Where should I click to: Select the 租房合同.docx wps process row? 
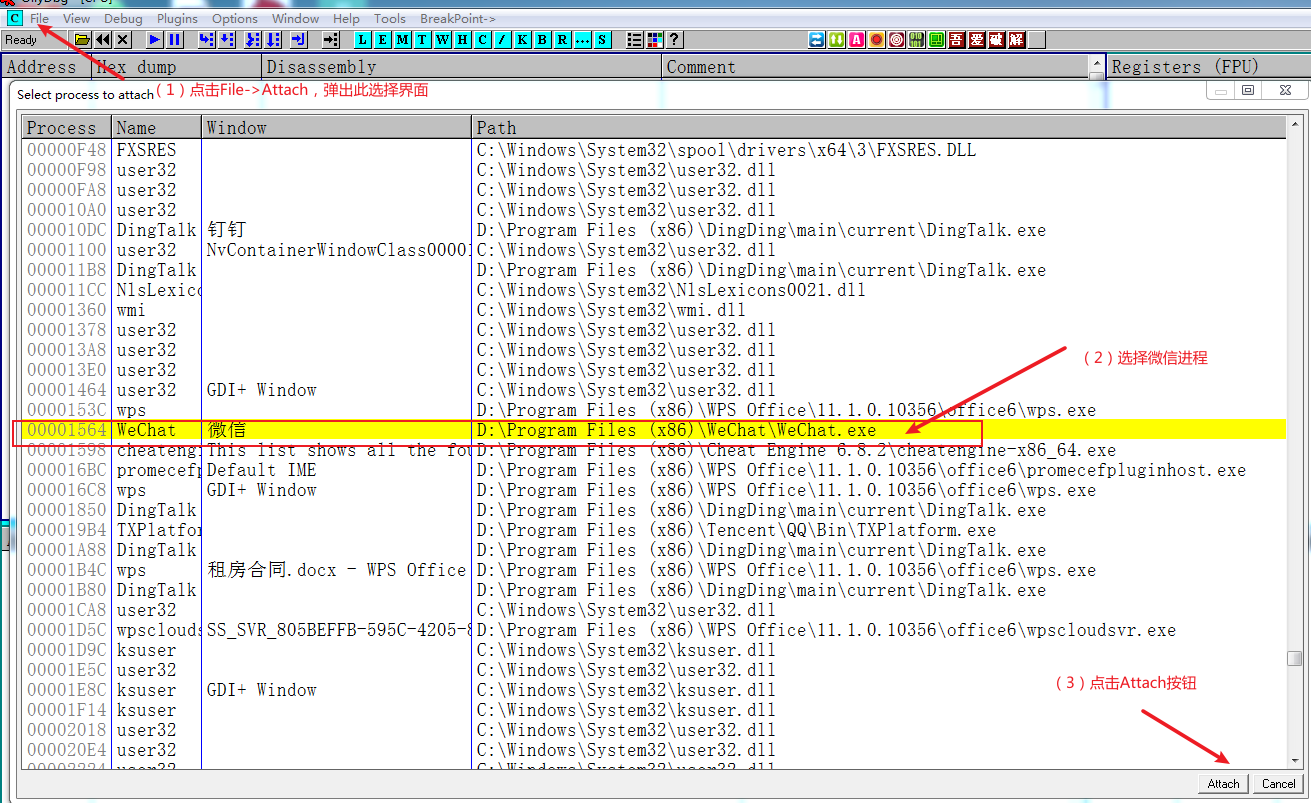(x=654, y=570)
